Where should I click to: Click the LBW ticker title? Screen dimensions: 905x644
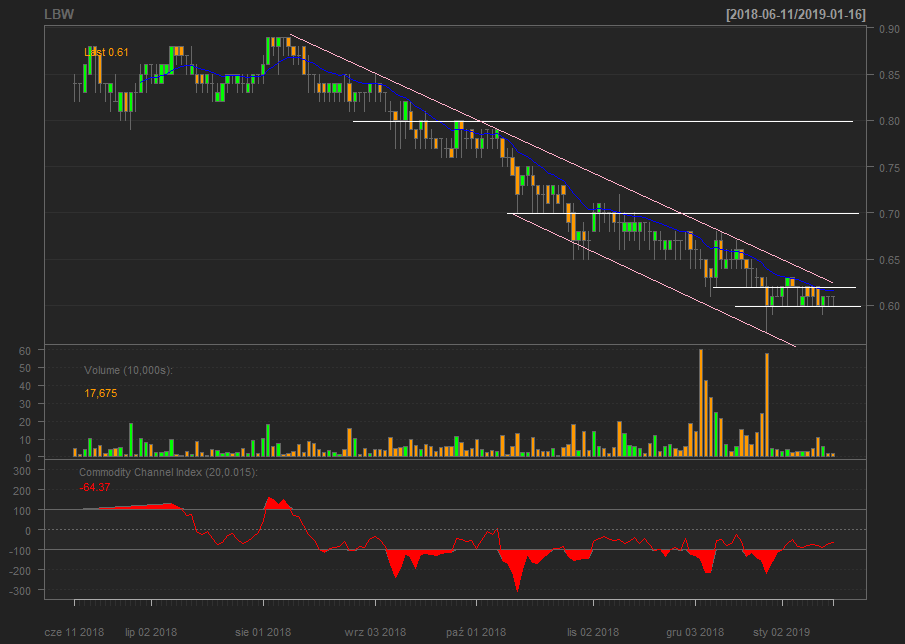(x=59, y=14)
